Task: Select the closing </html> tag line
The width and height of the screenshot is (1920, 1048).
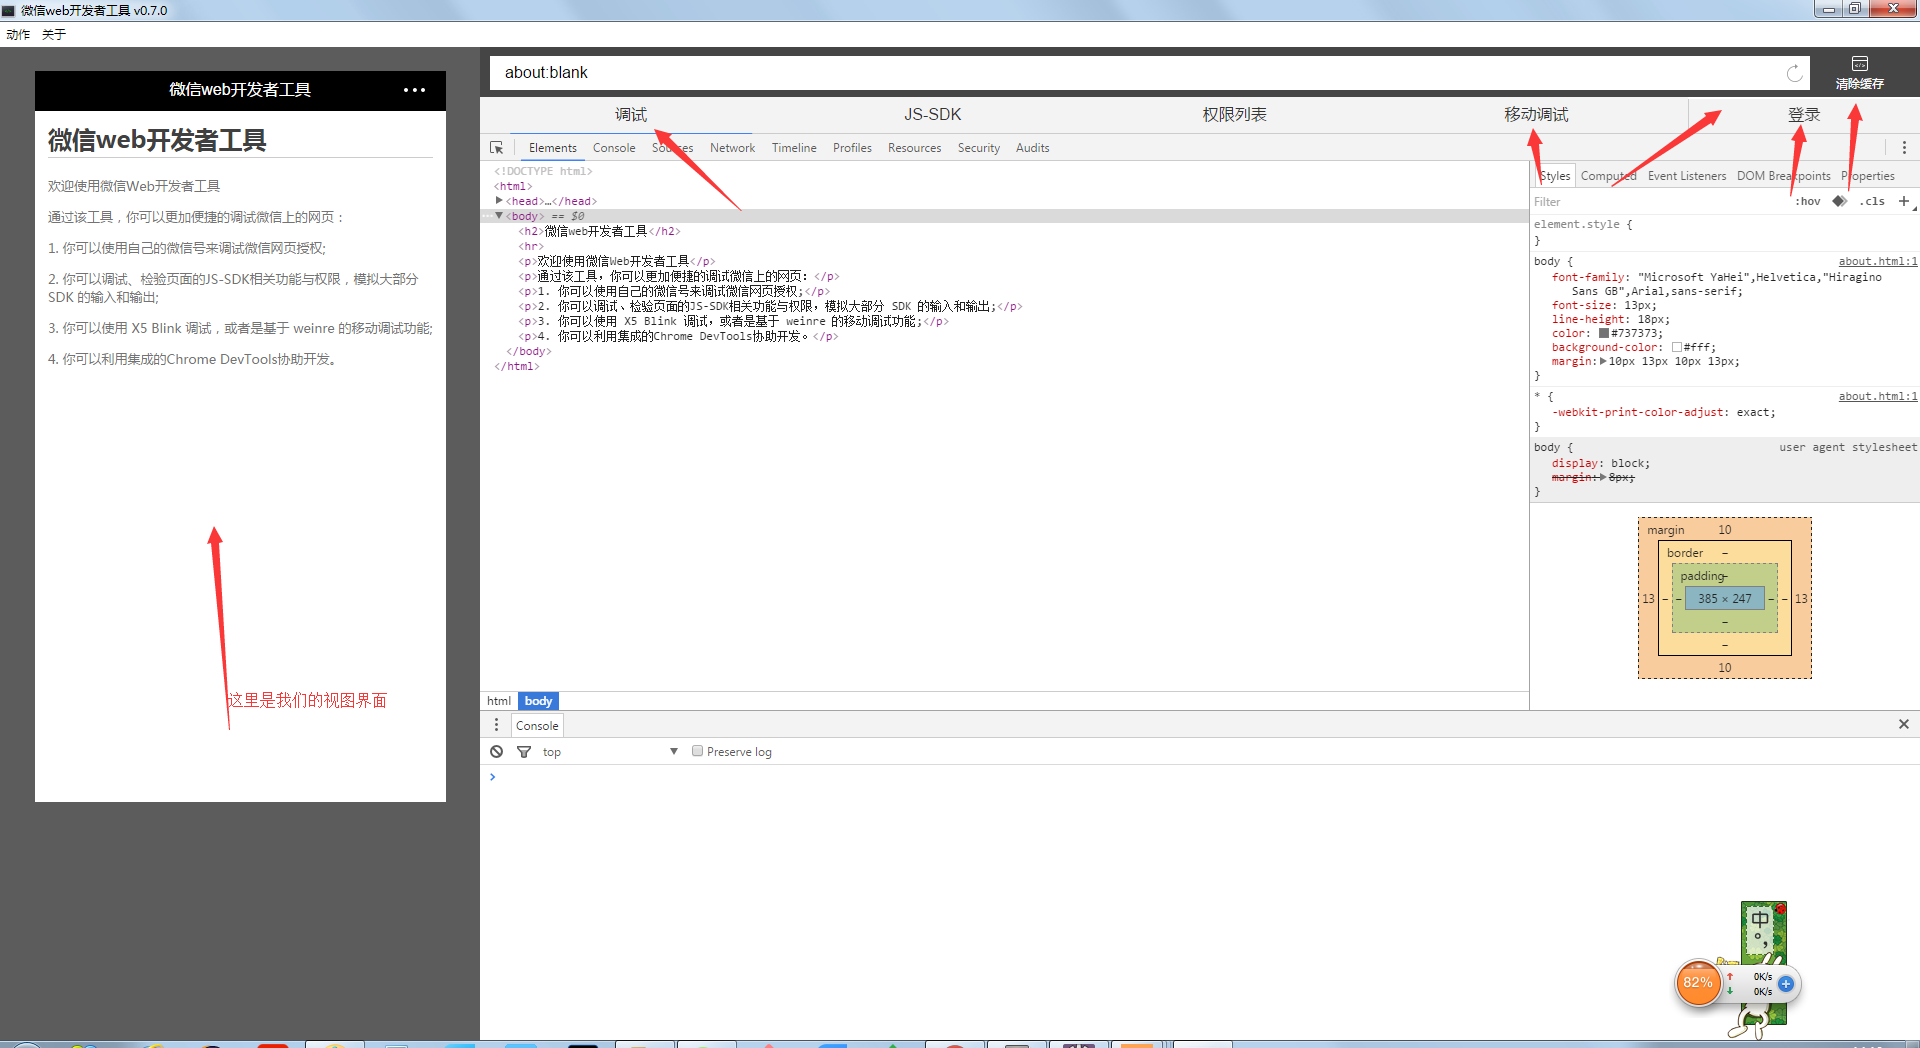Action: click(517, 367)
